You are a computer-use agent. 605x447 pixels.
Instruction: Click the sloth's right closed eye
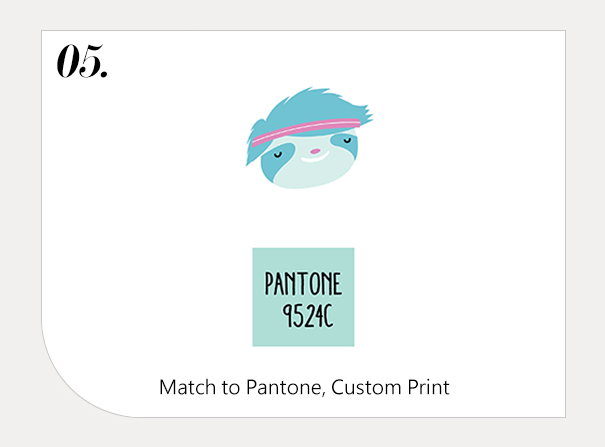pos(347,140)
